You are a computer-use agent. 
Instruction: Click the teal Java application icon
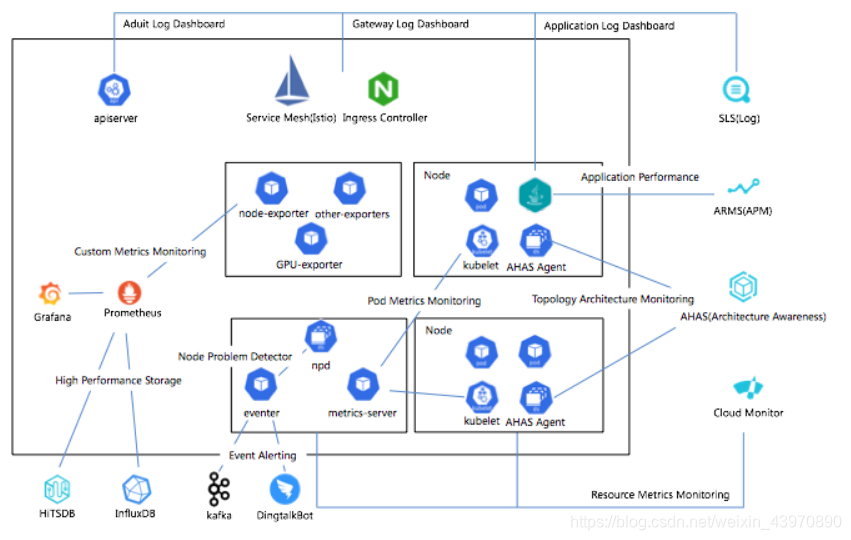(535, 195)
